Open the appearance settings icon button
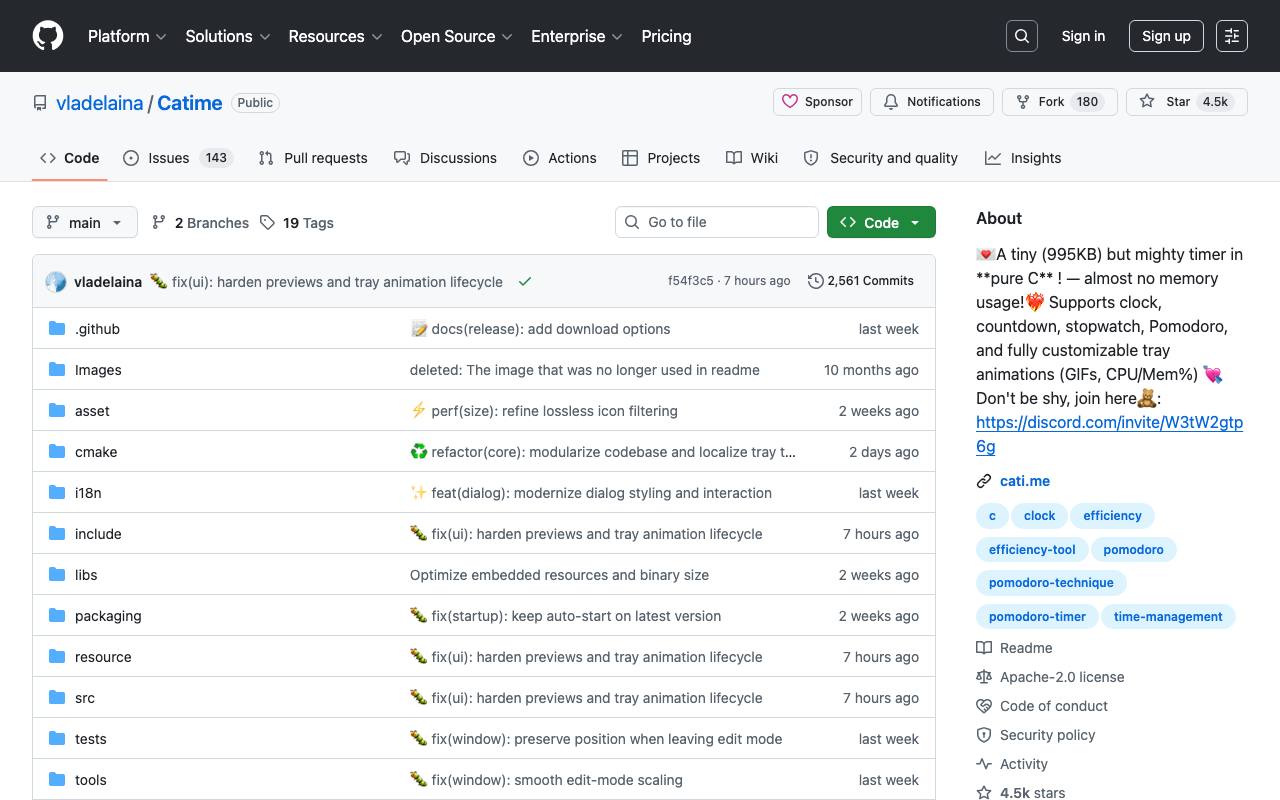1280x800 pixels. [1232, 36]
